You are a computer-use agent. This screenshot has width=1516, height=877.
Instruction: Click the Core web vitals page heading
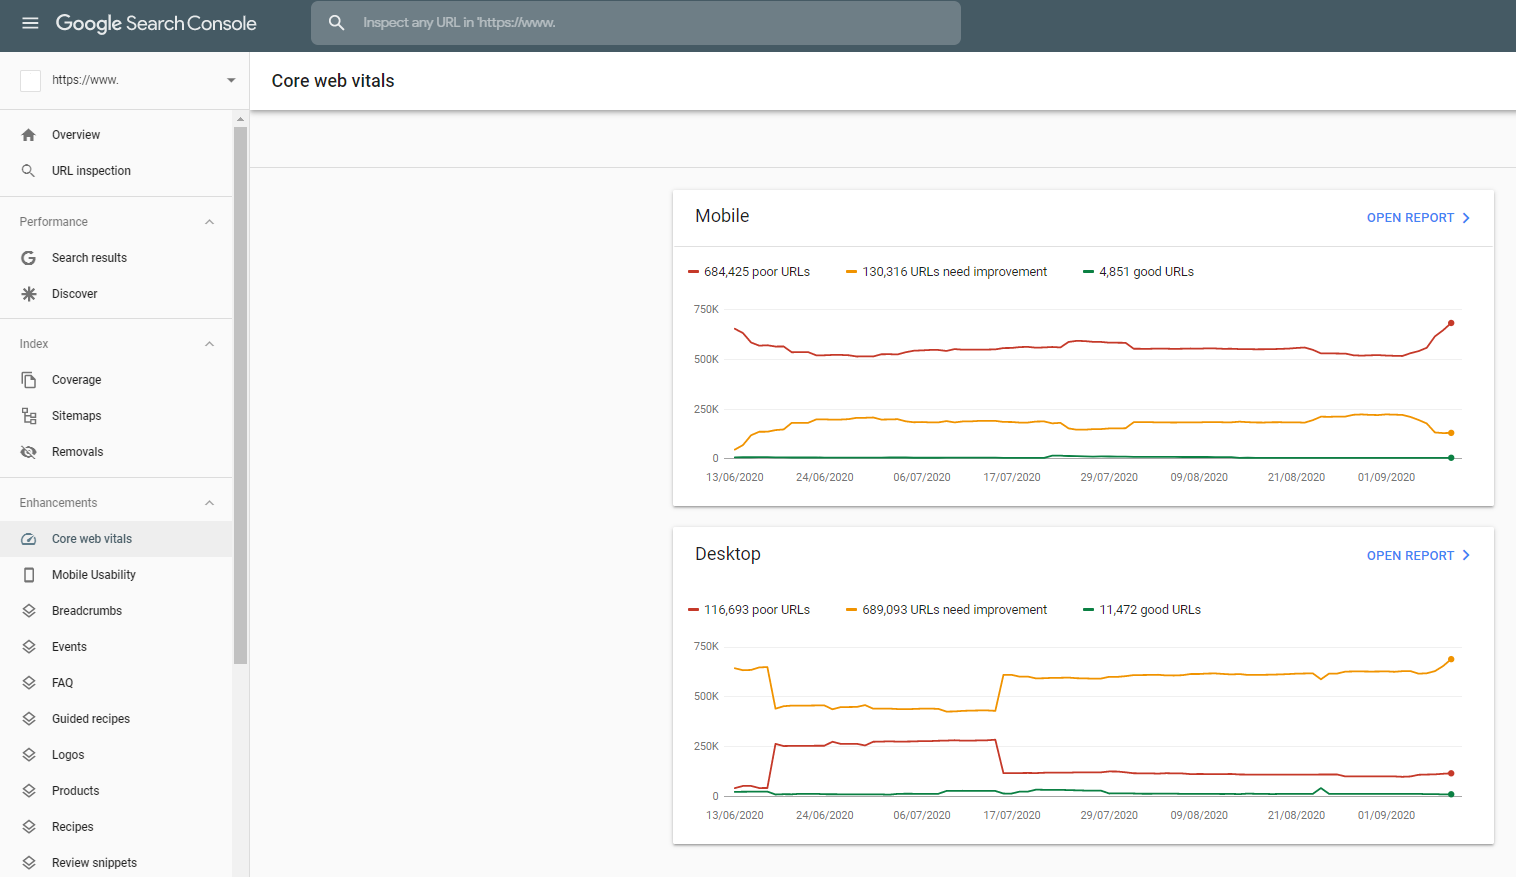(333, 81)
